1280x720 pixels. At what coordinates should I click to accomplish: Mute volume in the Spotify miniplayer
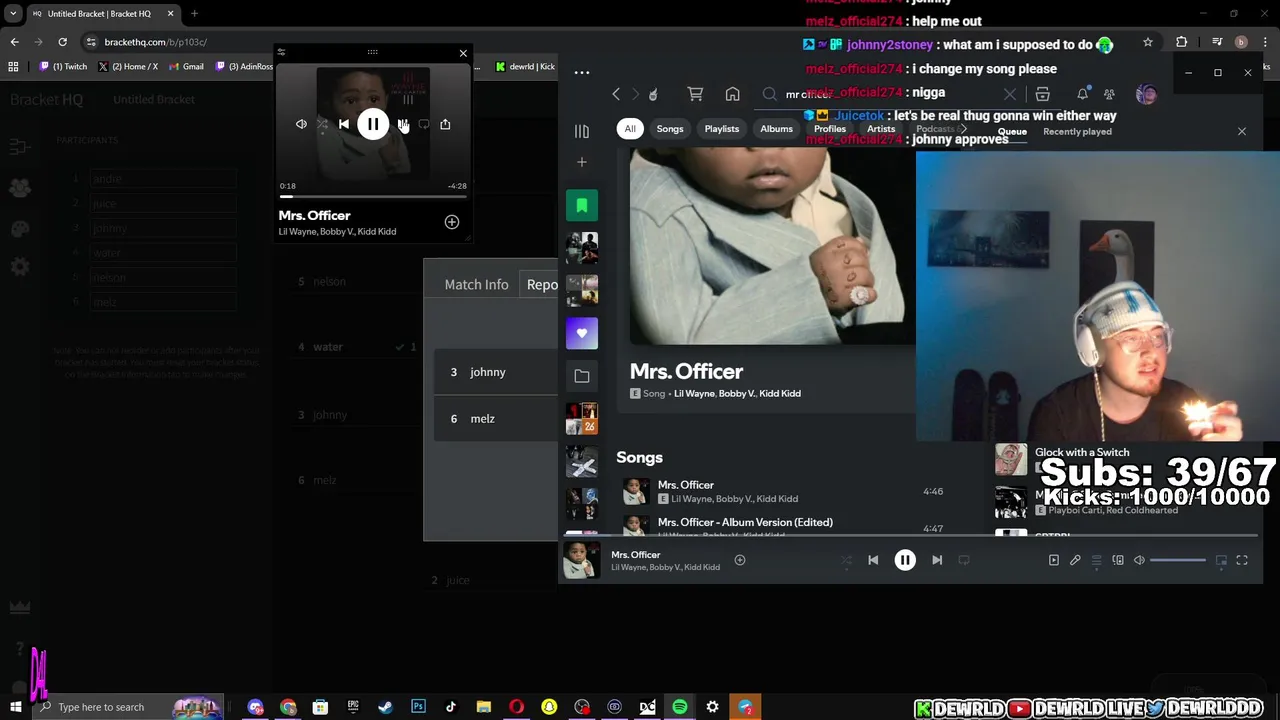click(x=301, y=124)
